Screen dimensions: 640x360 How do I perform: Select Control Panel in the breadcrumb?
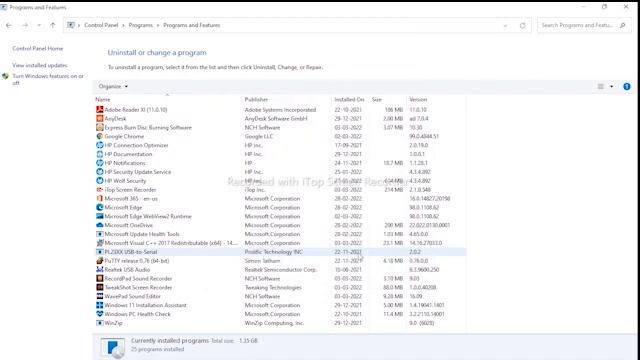coord(101,25)
